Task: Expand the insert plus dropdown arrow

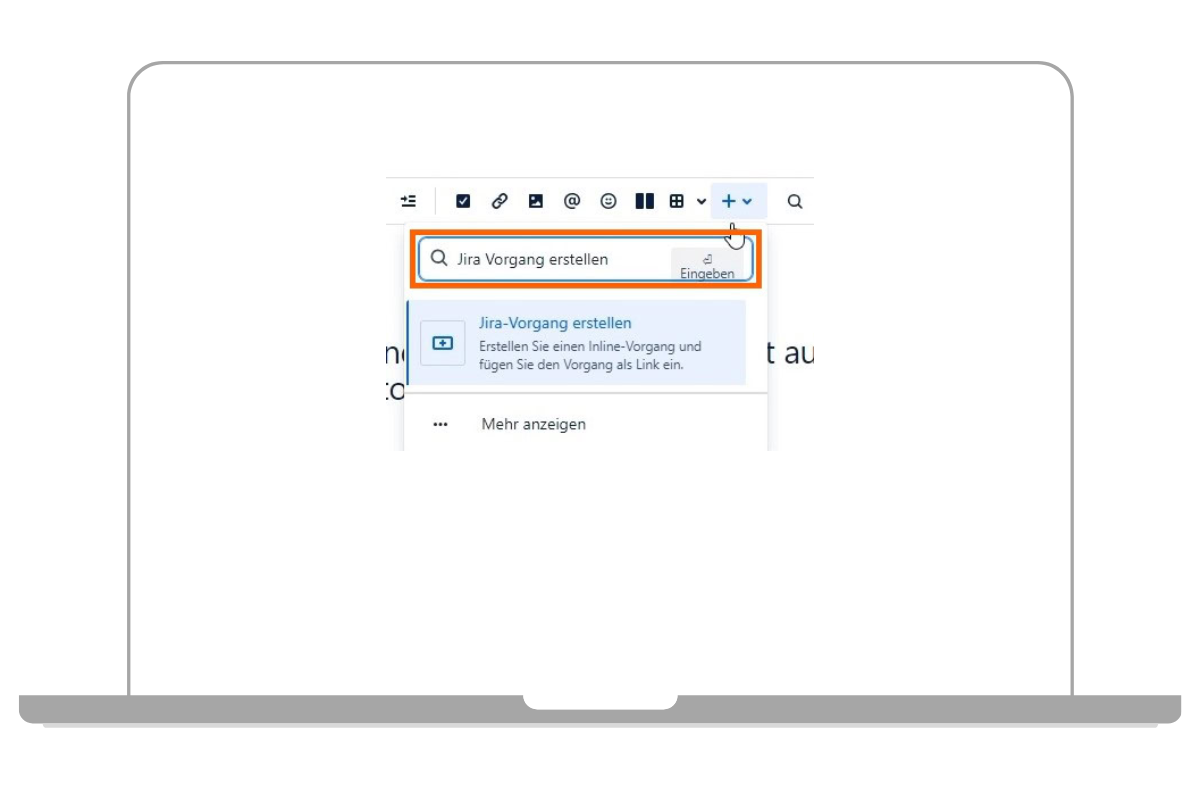Action: pyautogui.click(x=747, y=200)
